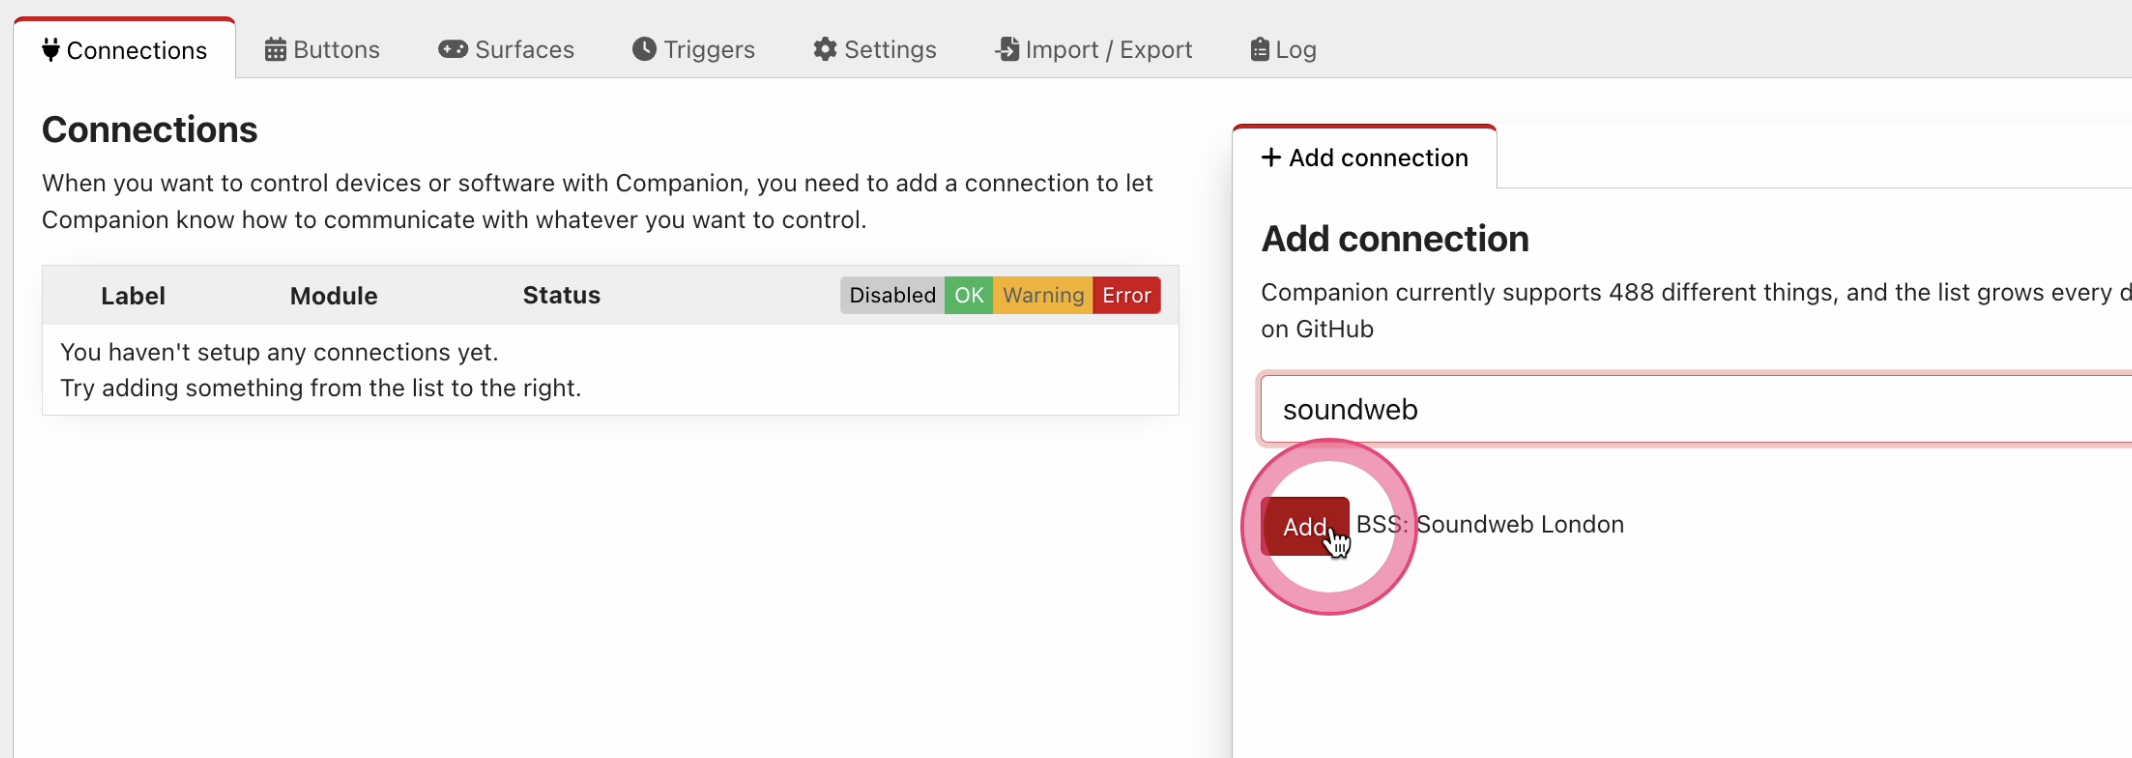Image resolution: width=2132 pixels, height=758 pixels.
Task: Toggle the yellow Warning status filter
Action: point(1043,295)
